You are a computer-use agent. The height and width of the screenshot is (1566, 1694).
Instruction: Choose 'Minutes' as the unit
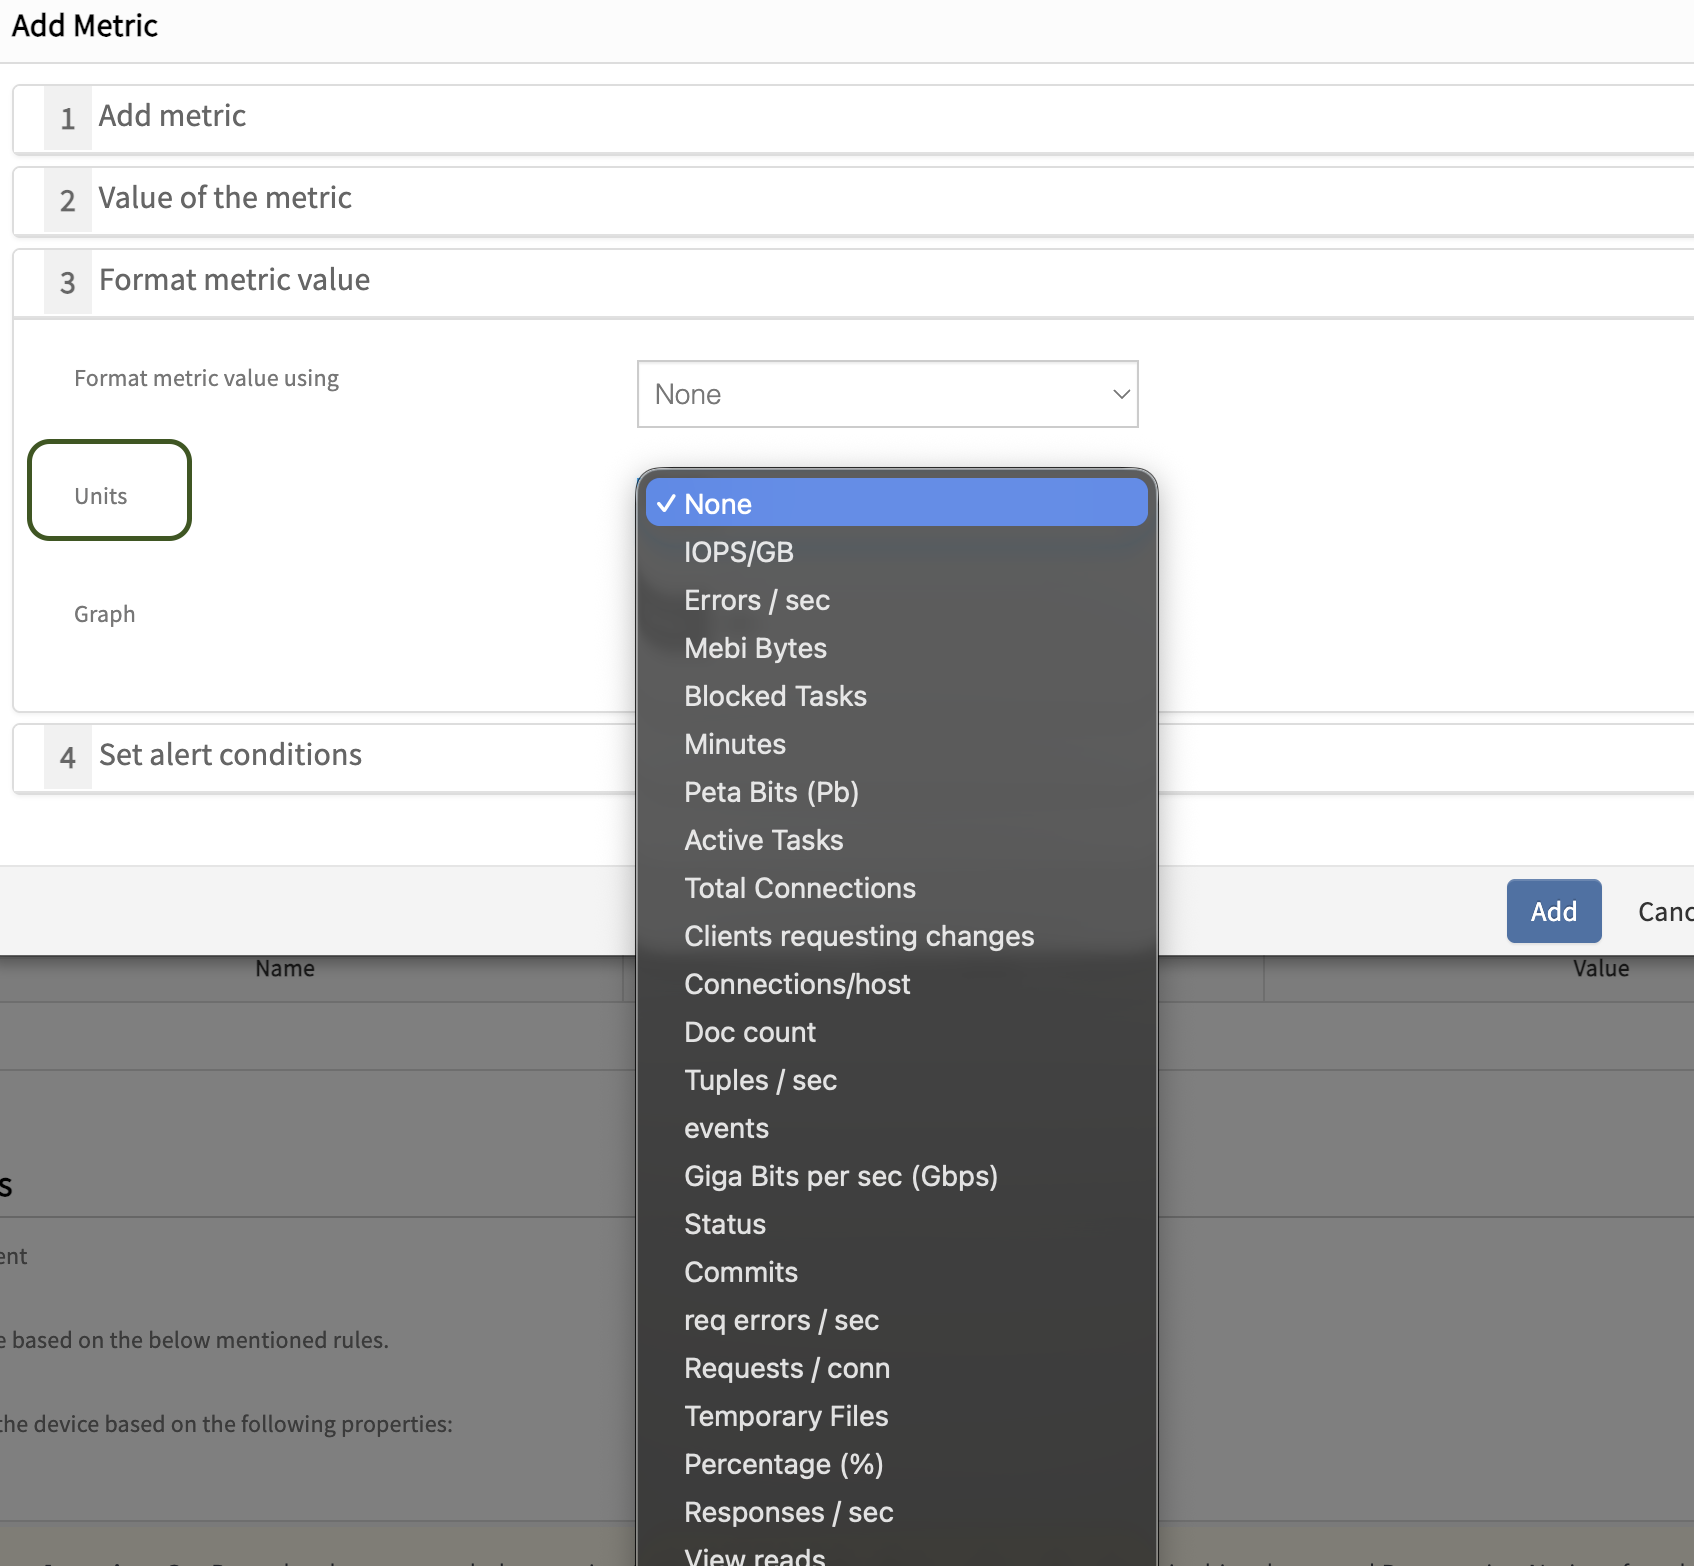734,744
